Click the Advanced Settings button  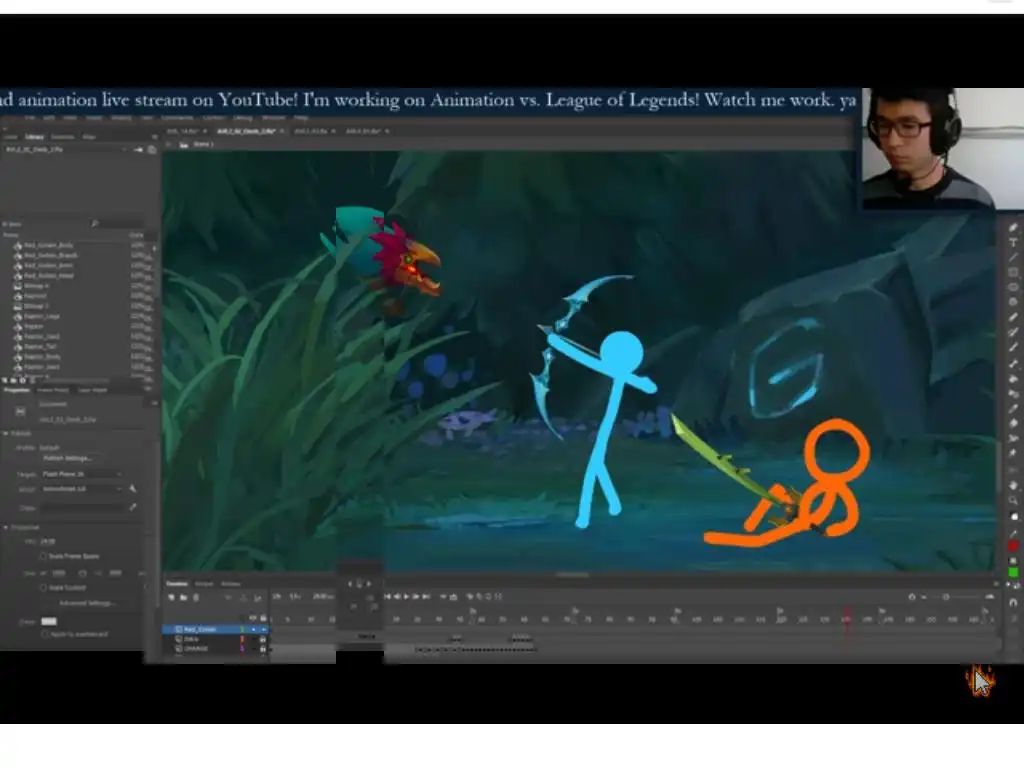(86, 603)
